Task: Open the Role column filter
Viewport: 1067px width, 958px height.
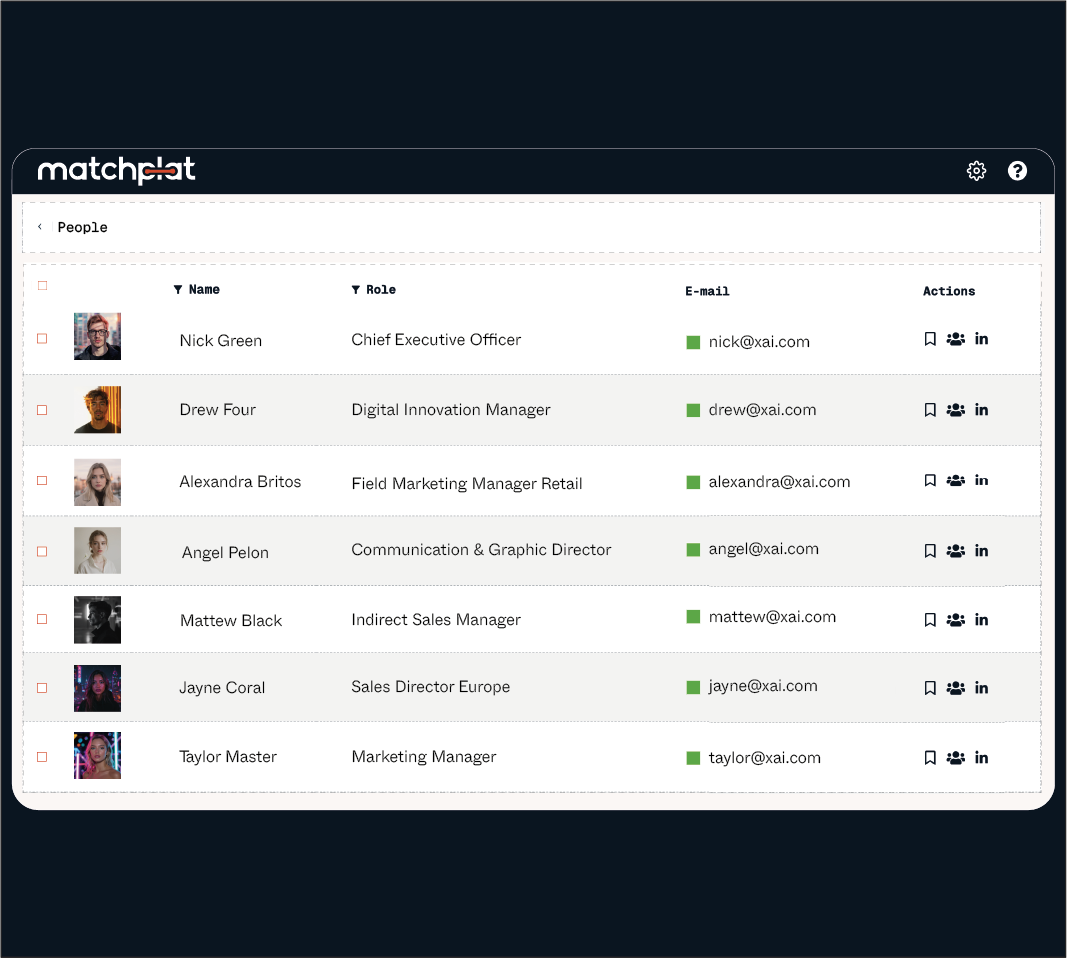Action: point(355,290)
